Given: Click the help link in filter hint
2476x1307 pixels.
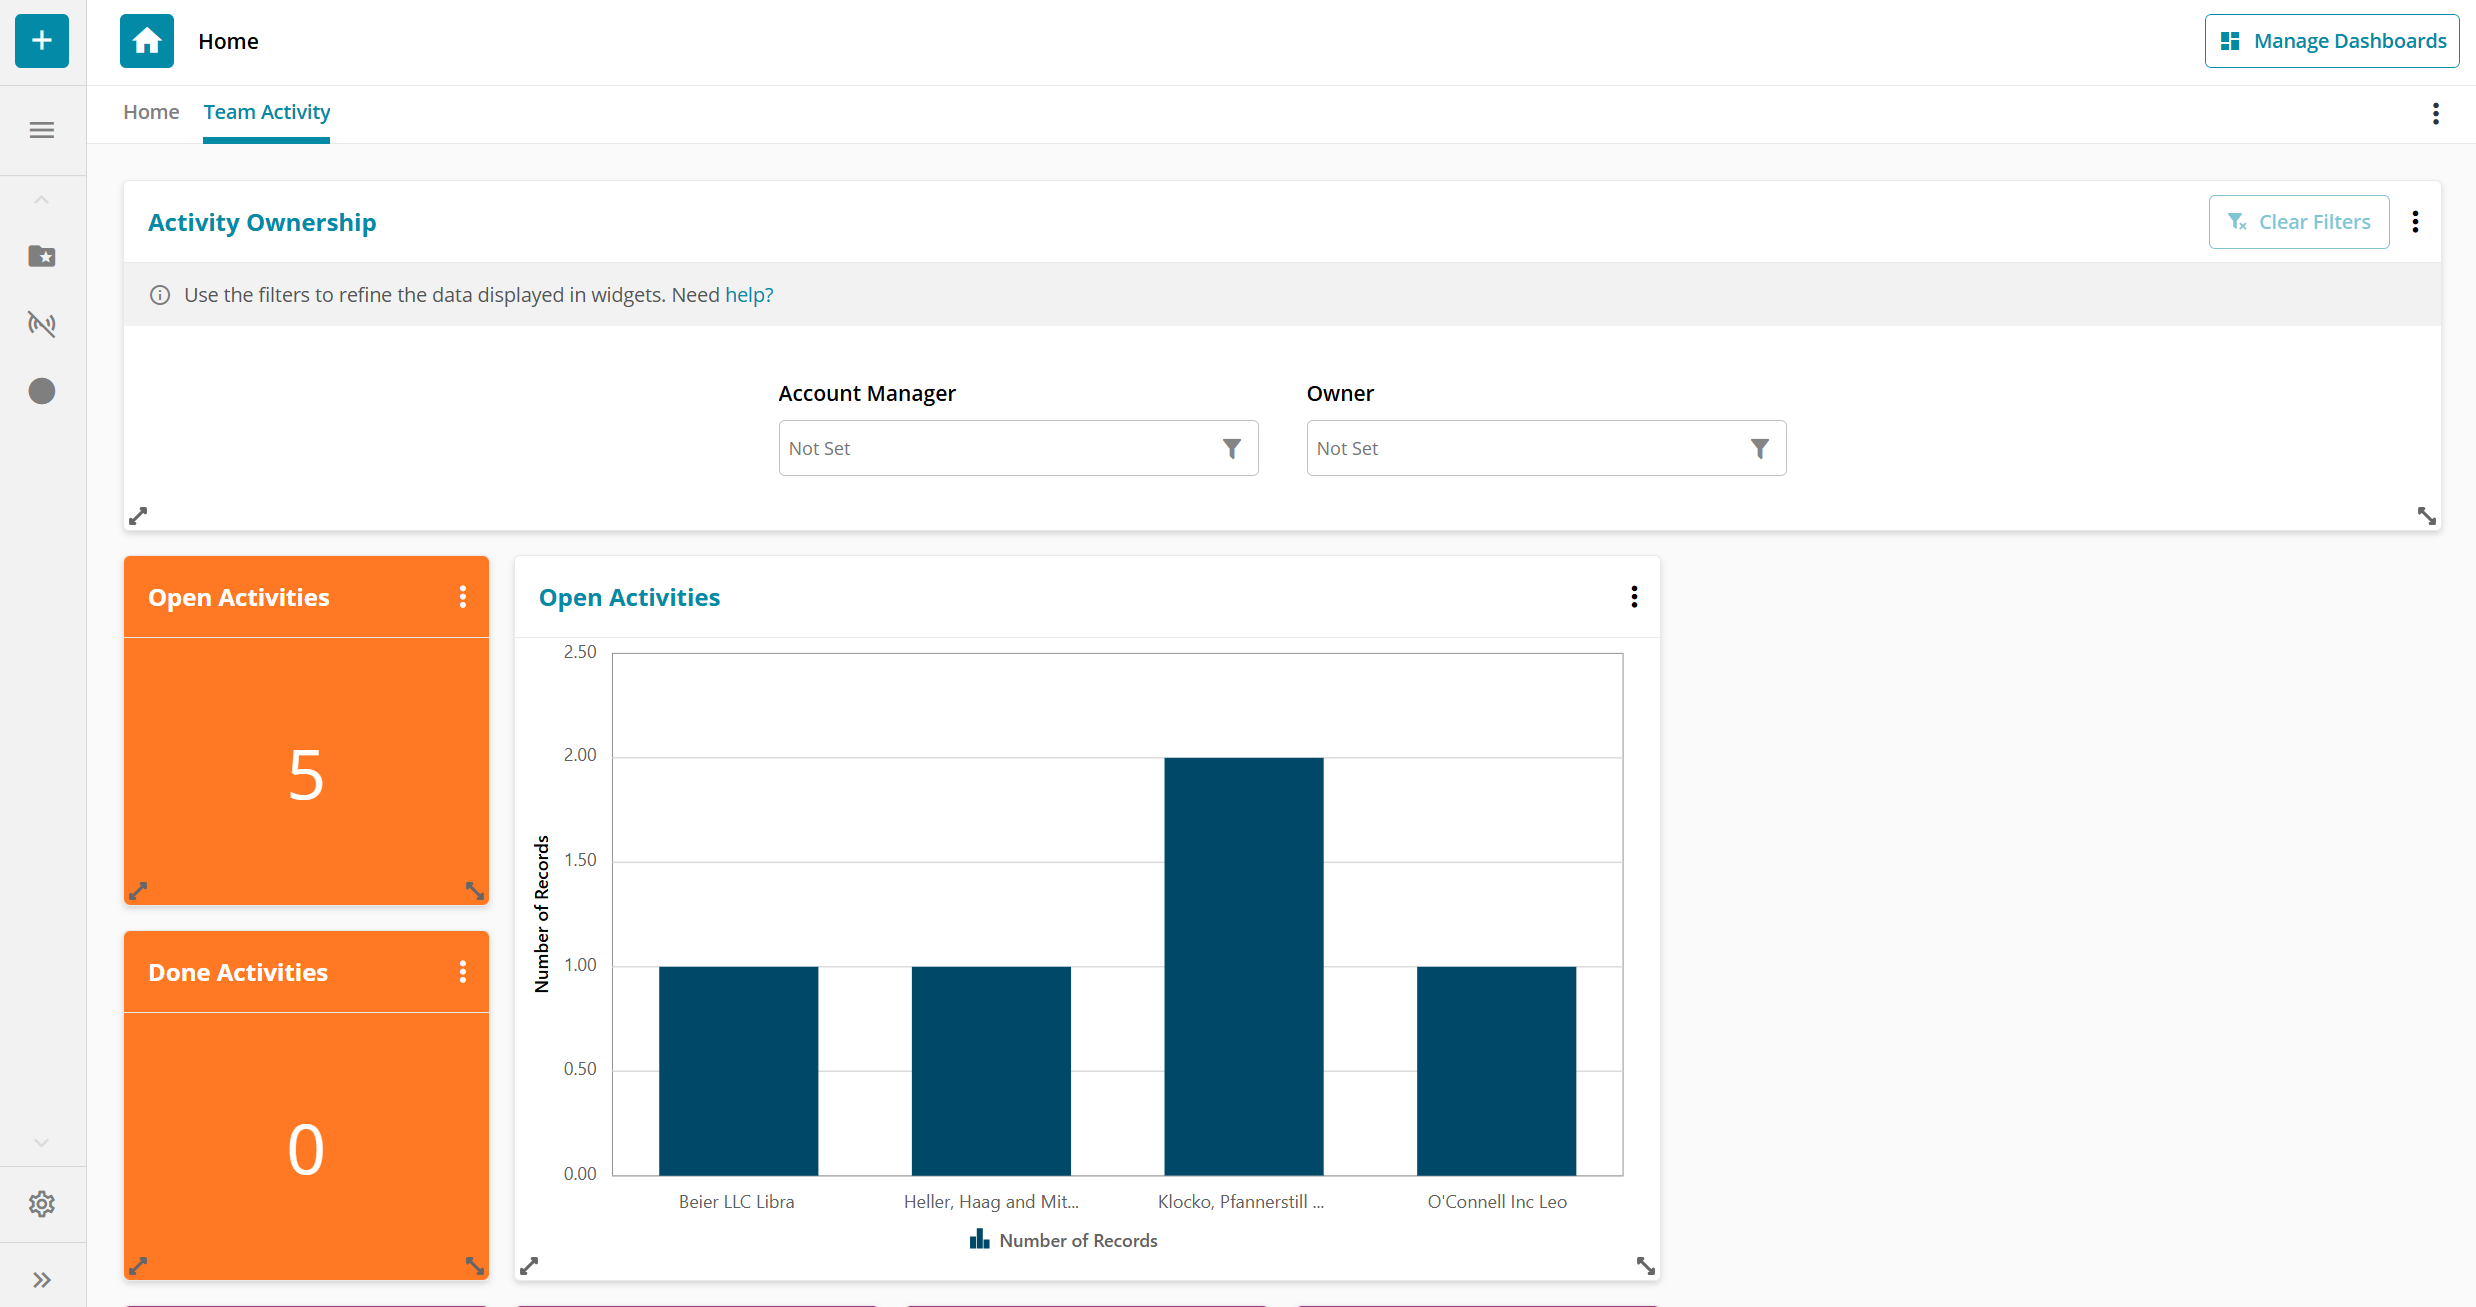Looking at the screenshot, I should [749, 295].
